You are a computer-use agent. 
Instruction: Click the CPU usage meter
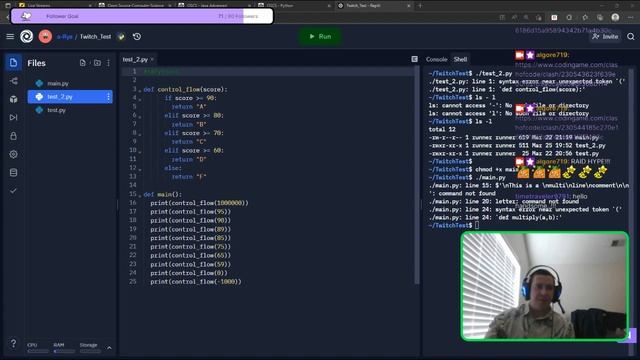[38, 348]
